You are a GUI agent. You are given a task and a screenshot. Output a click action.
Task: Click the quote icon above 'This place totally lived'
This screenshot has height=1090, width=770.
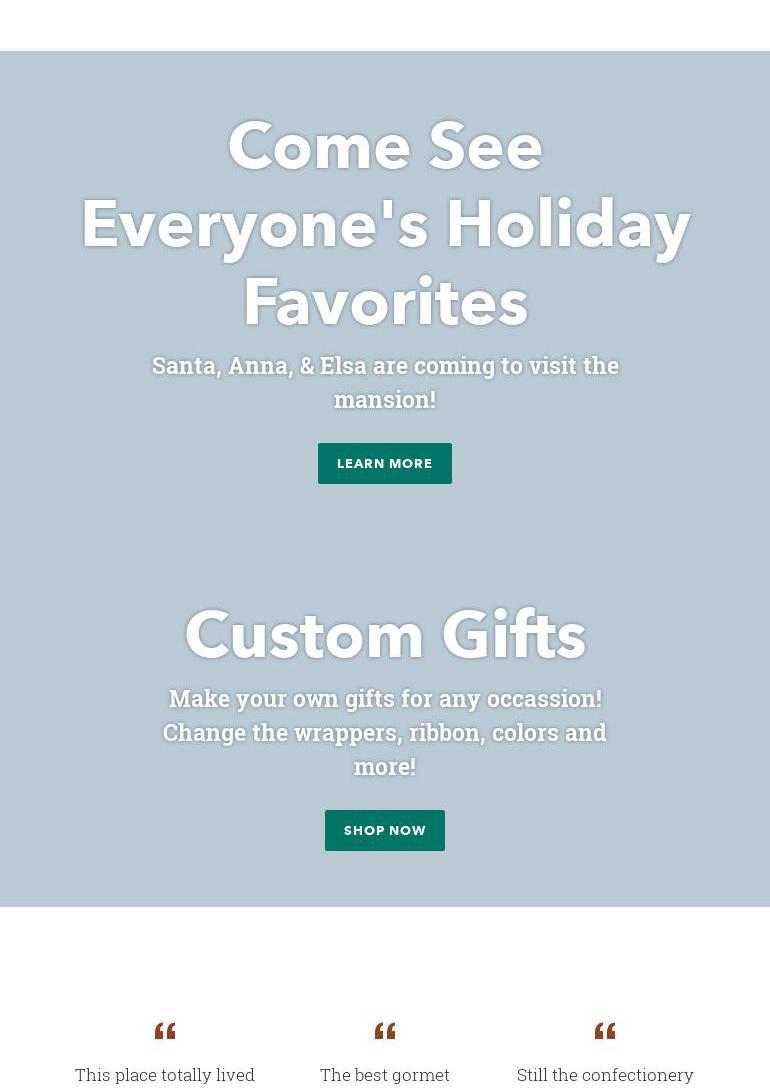pyautogui.click(x=165, y=1030)
